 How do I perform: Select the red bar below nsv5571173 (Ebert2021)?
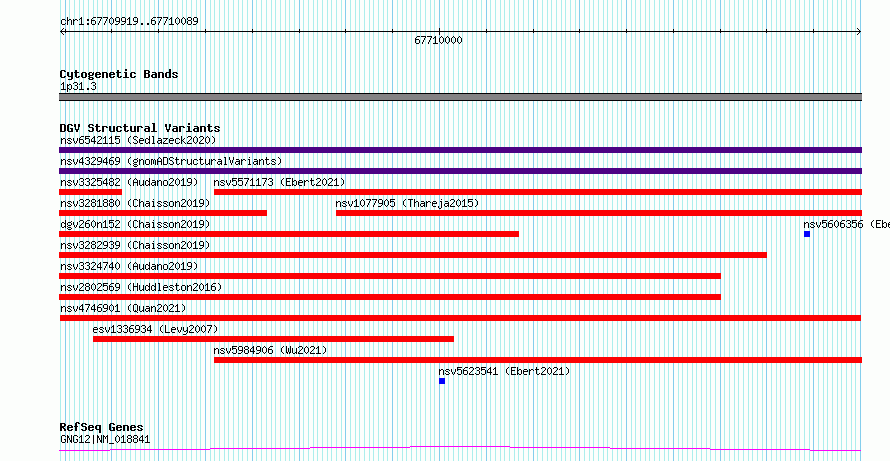538,192
